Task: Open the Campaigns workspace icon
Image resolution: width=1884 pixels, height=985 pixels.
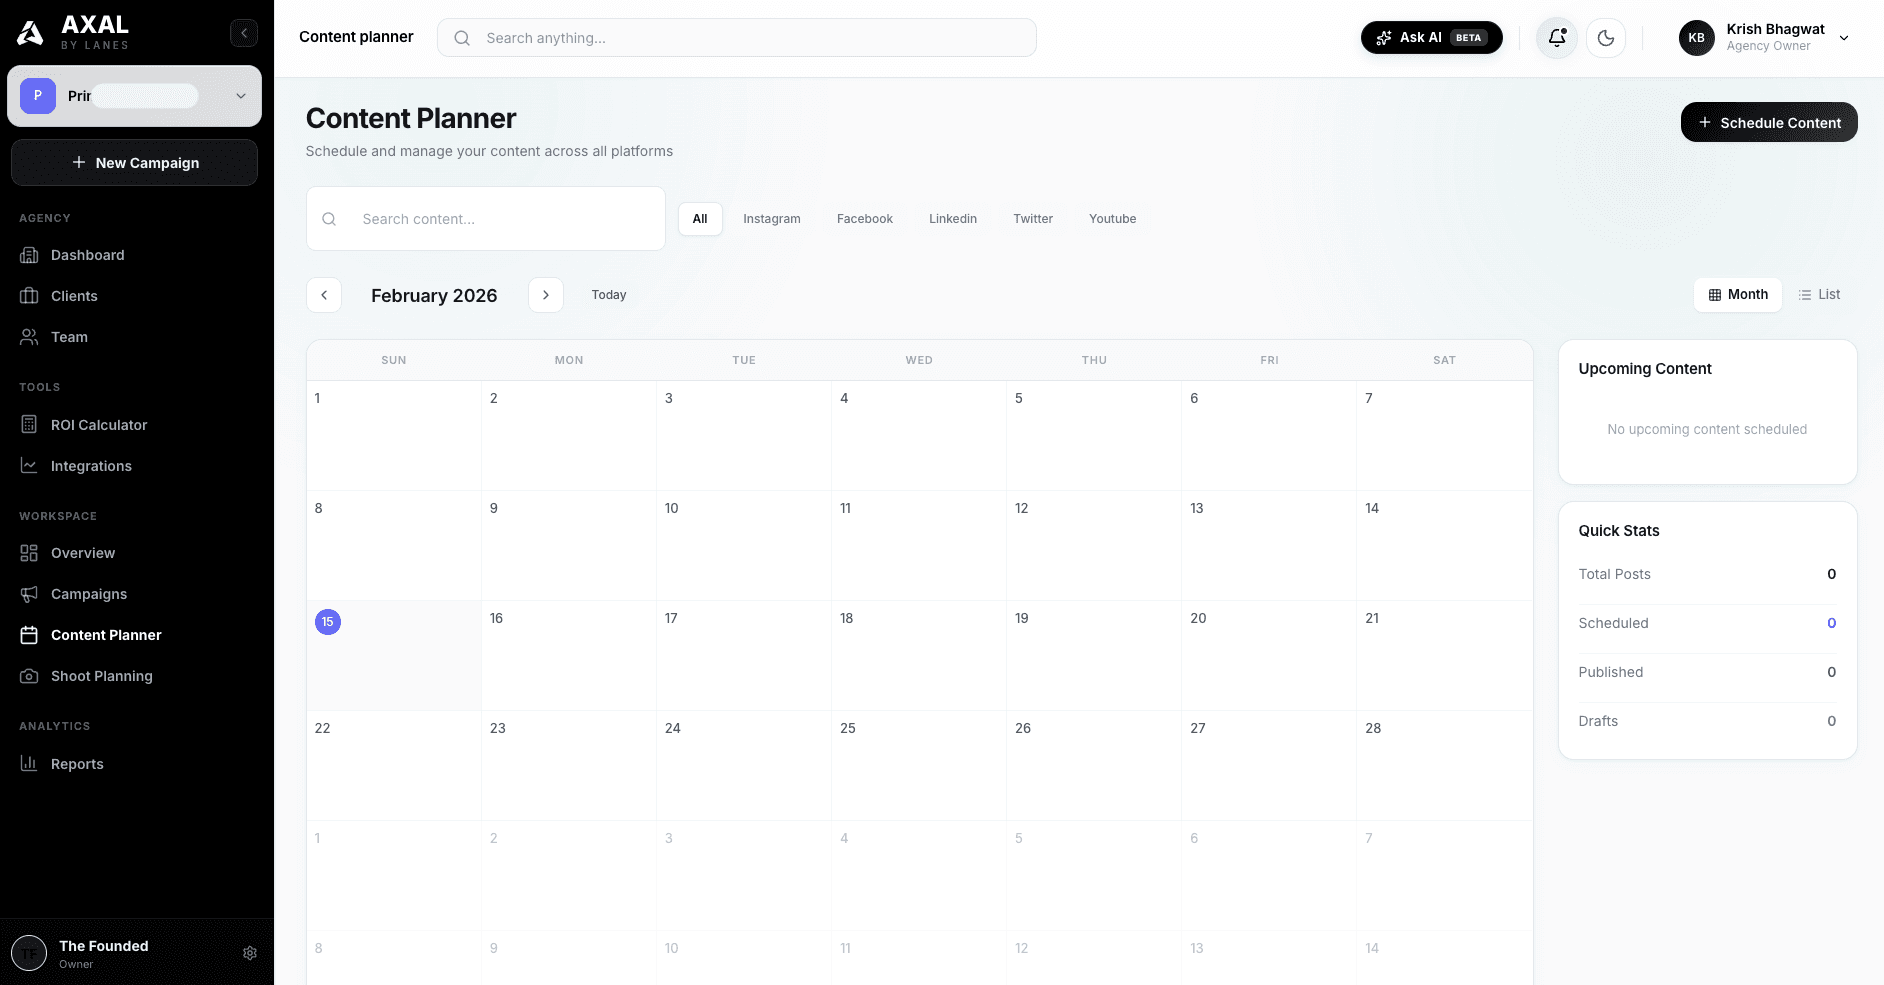Action: [x=30, y=594]
